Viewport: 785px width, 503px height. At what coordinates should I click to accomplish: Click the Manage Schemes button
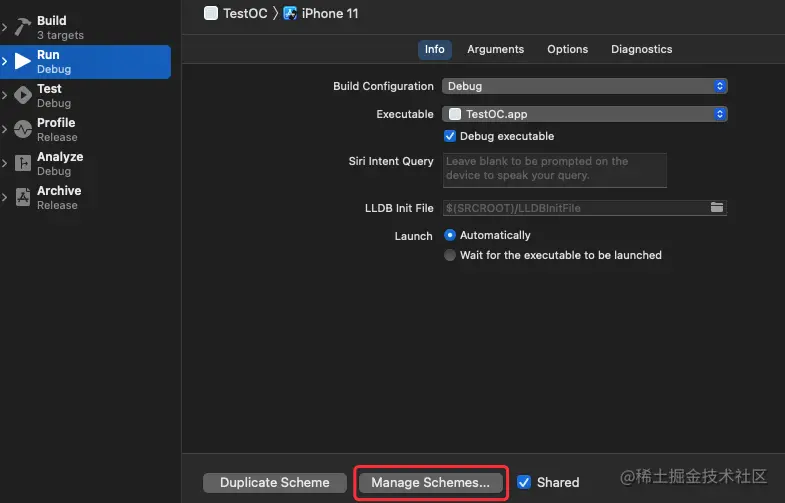pos(431,482)
